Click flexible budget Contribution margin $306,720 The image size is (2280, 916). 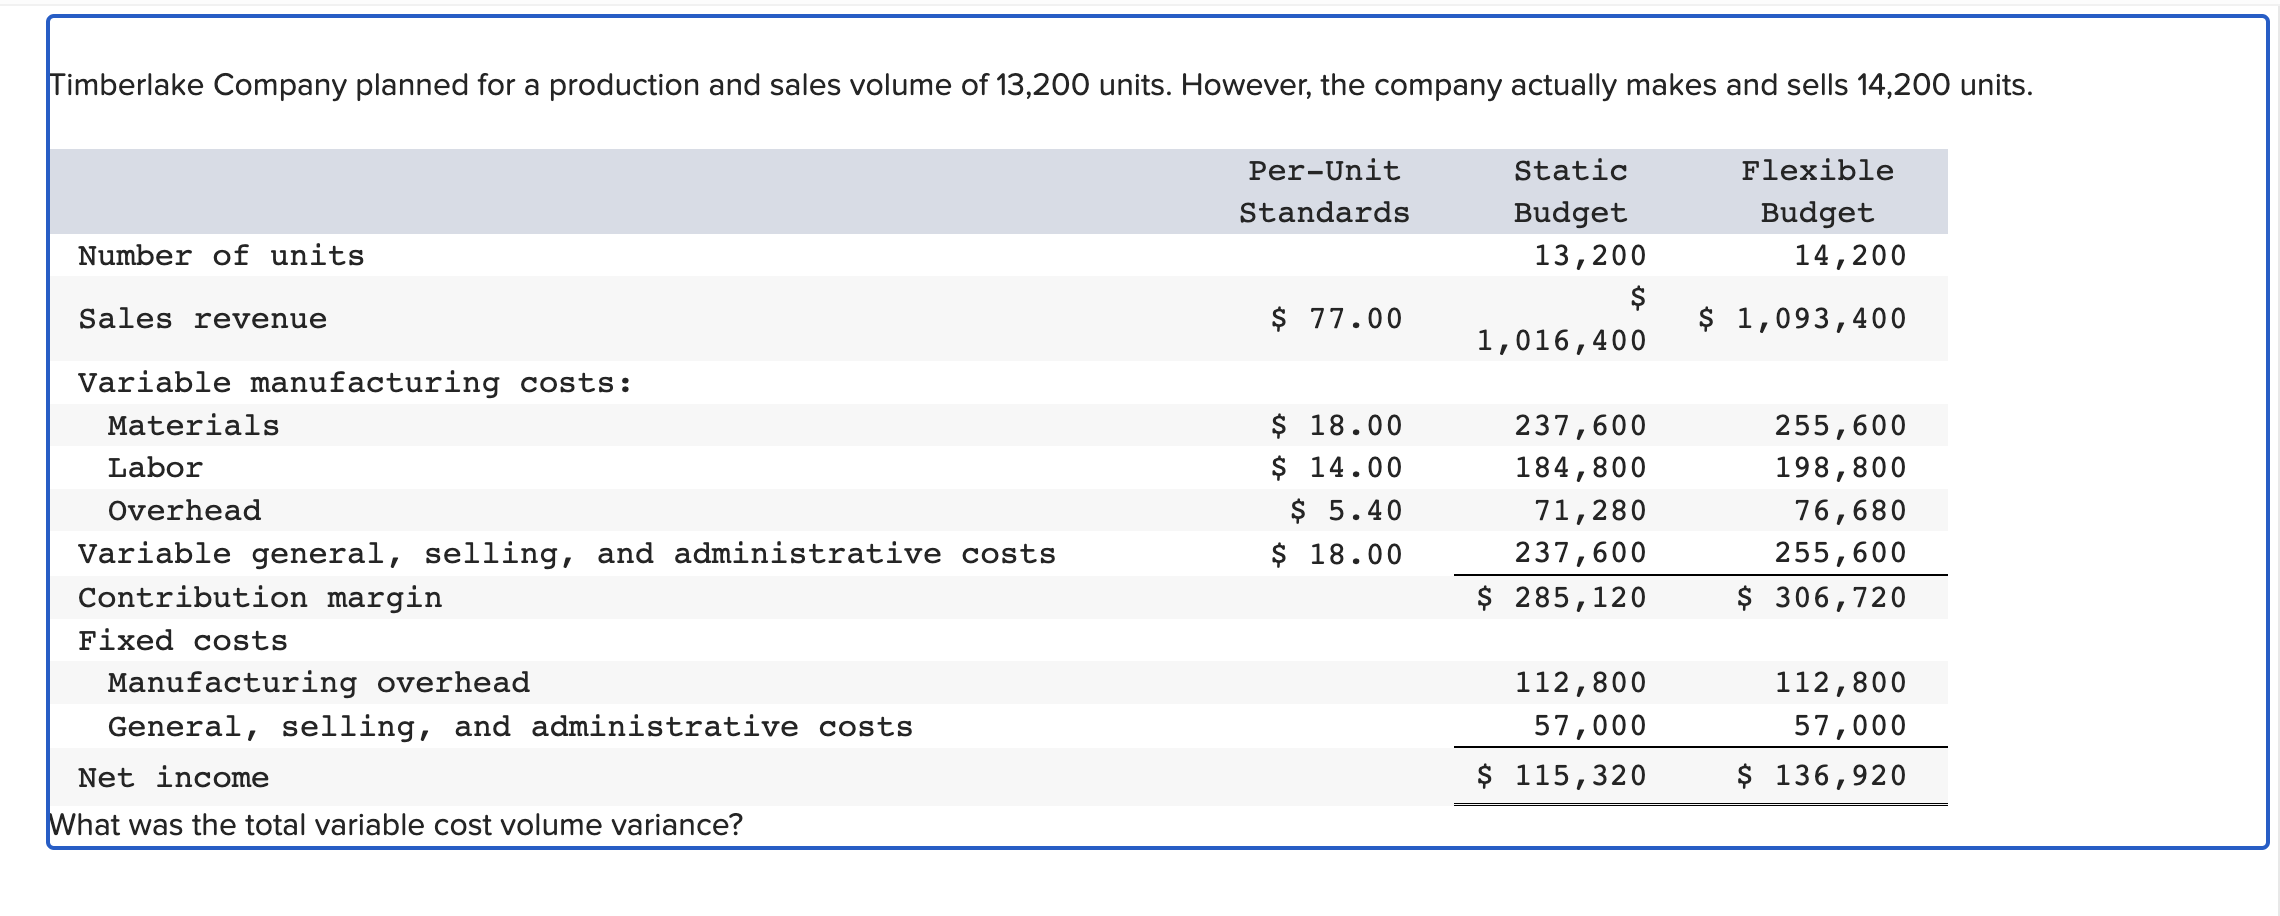click(x=1821, y=598)
